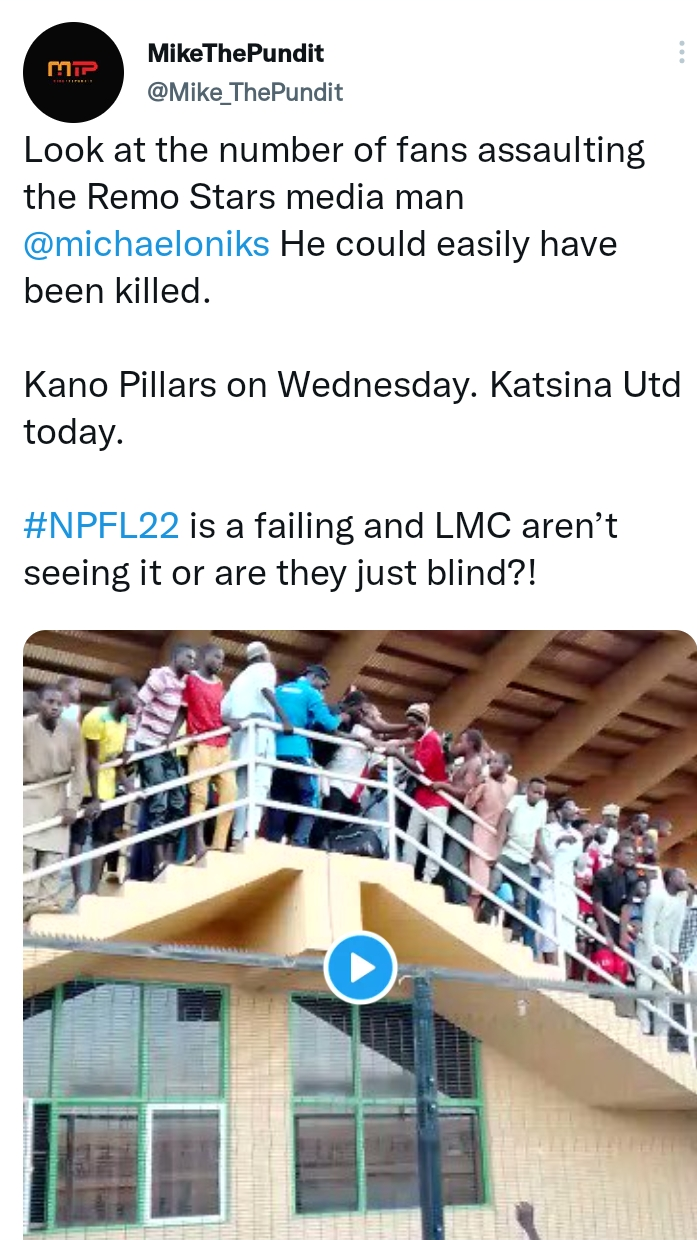Click the "Remo Stars media man" text
The width and height of the screenshot is (697, 1240).
(x=275, y=198)
